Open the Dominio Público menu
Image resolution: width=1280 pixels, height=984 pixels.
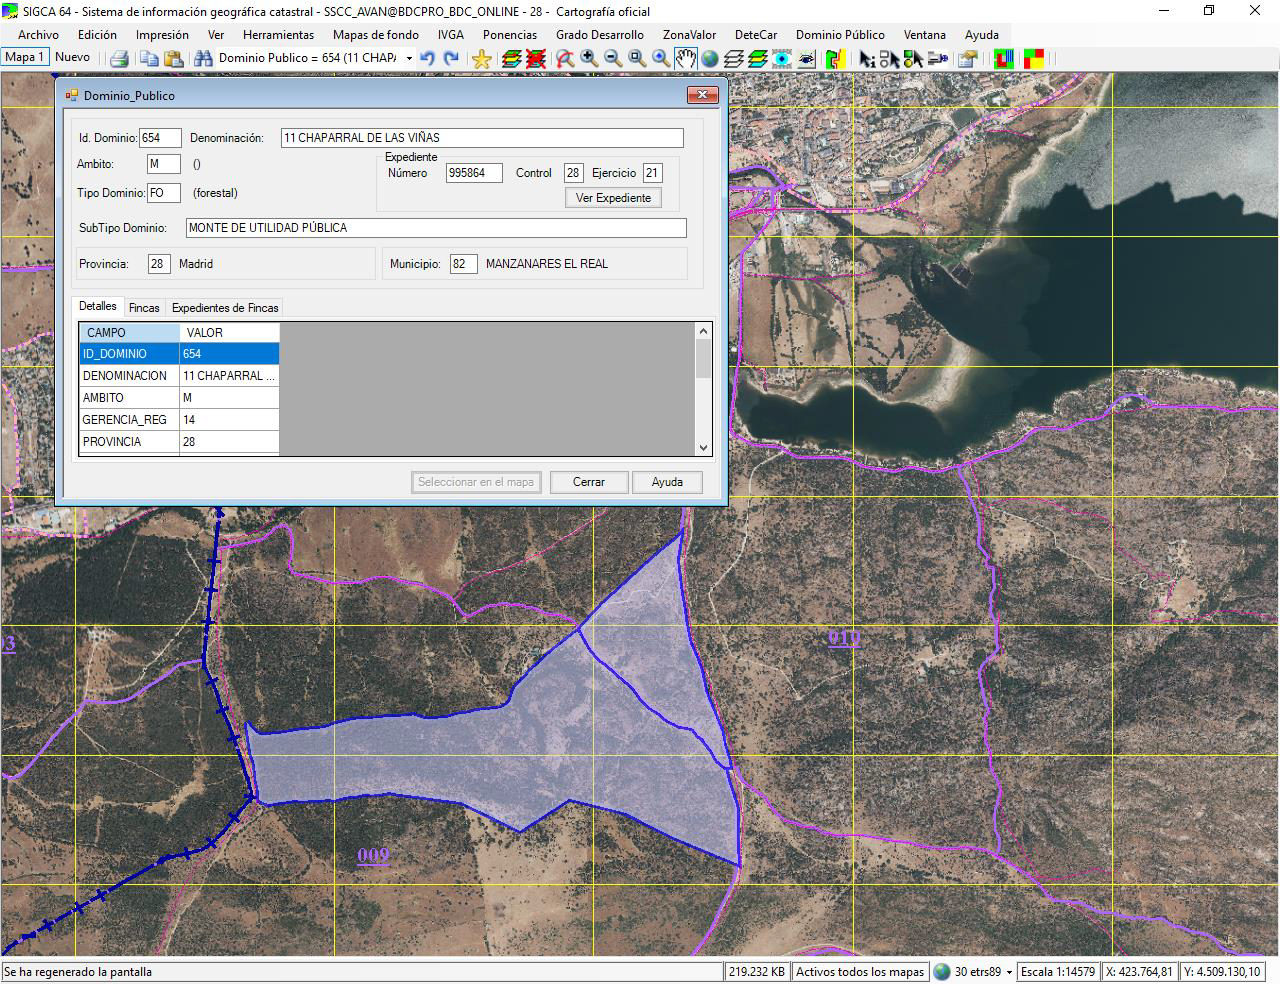click(839, 34)
